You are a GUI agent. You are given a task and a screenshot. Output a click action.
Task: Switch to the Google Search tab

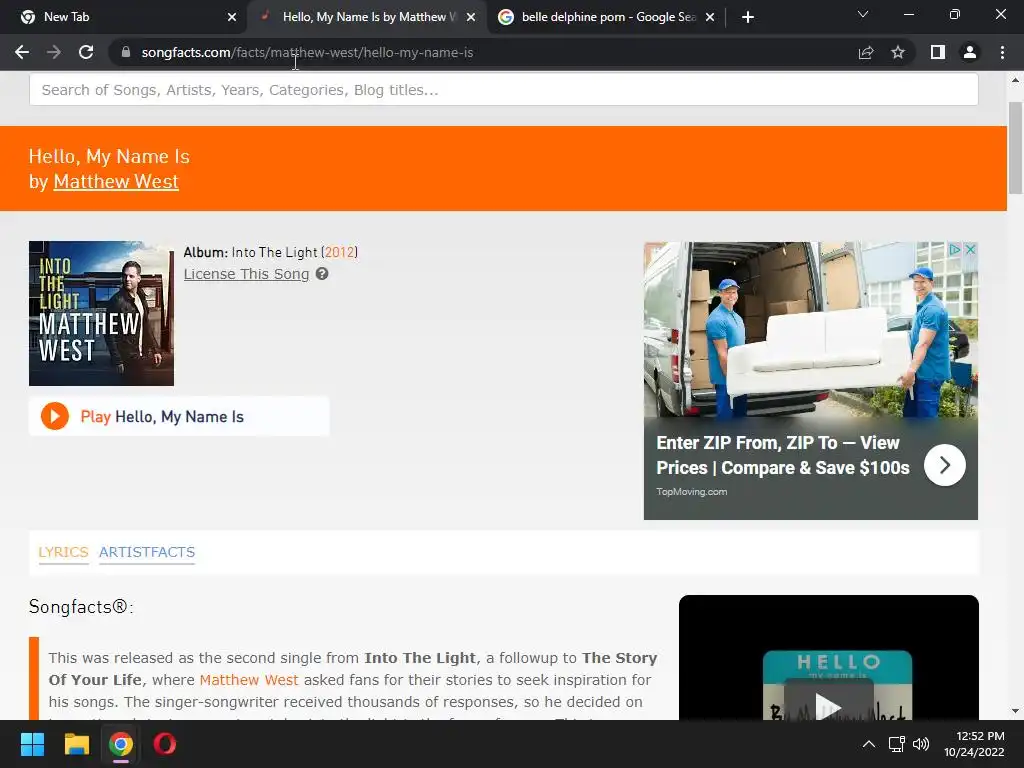tap(605, 17)
